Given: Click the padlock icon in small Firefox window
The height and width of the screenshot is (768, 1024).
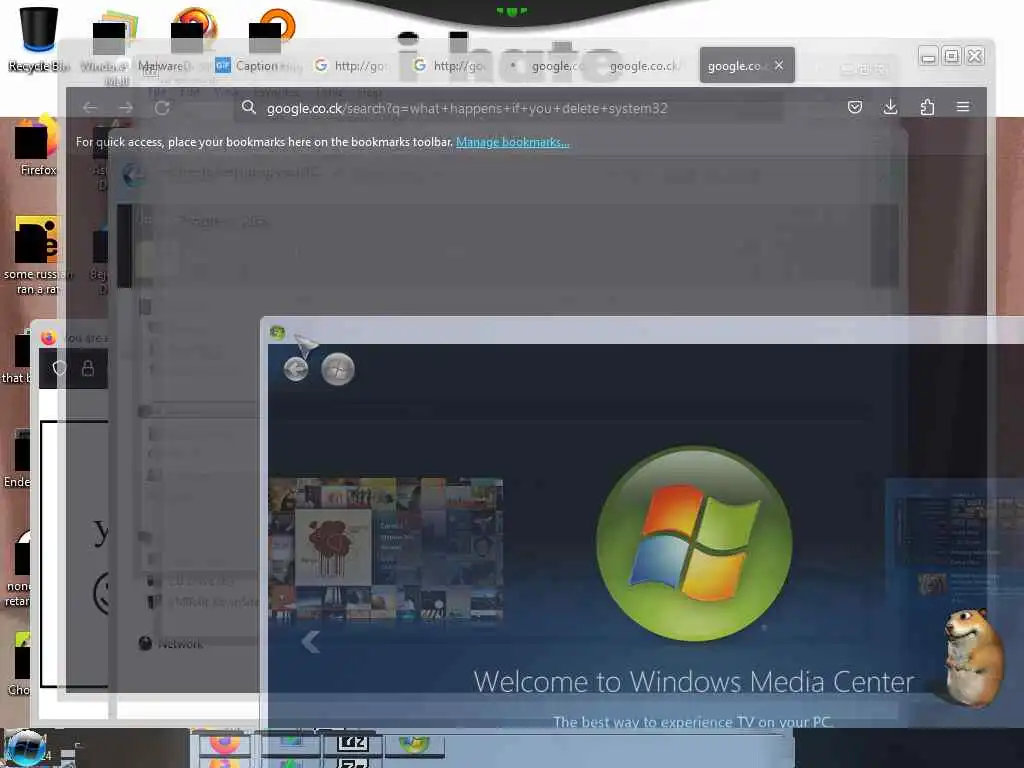Looking at the screenshot, I should [x=88, y=369].
